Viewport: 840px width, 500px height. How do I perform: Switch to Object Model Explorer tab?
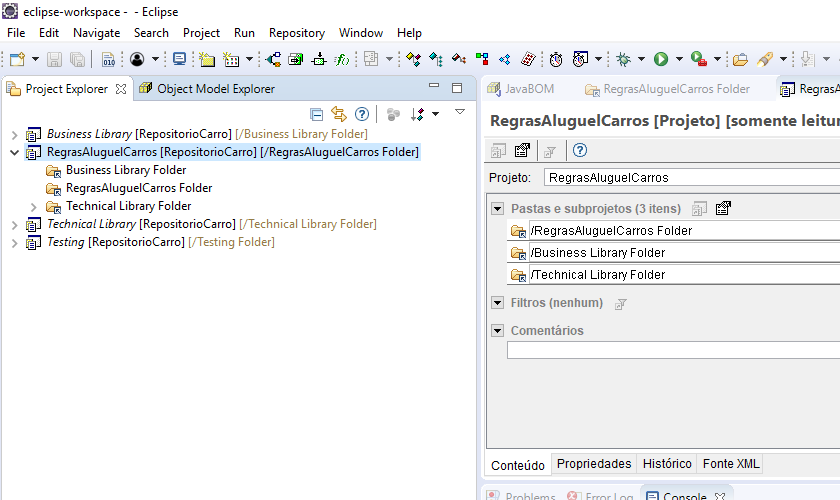207,89
